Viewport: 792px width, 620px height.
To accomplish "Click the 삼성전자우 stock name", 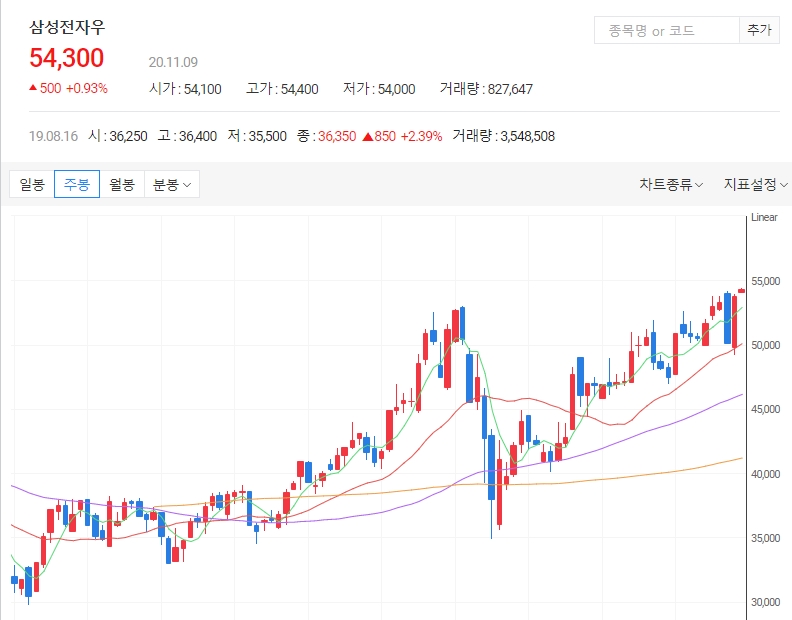I will click(67, 27).
